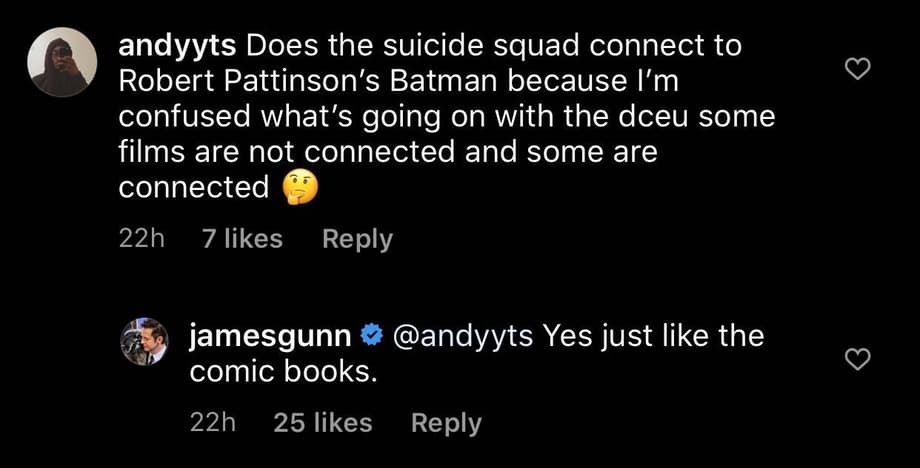Viewport: 920px width, 468px height.
Task: View the 7 likes list
Action: coord(242,239)
